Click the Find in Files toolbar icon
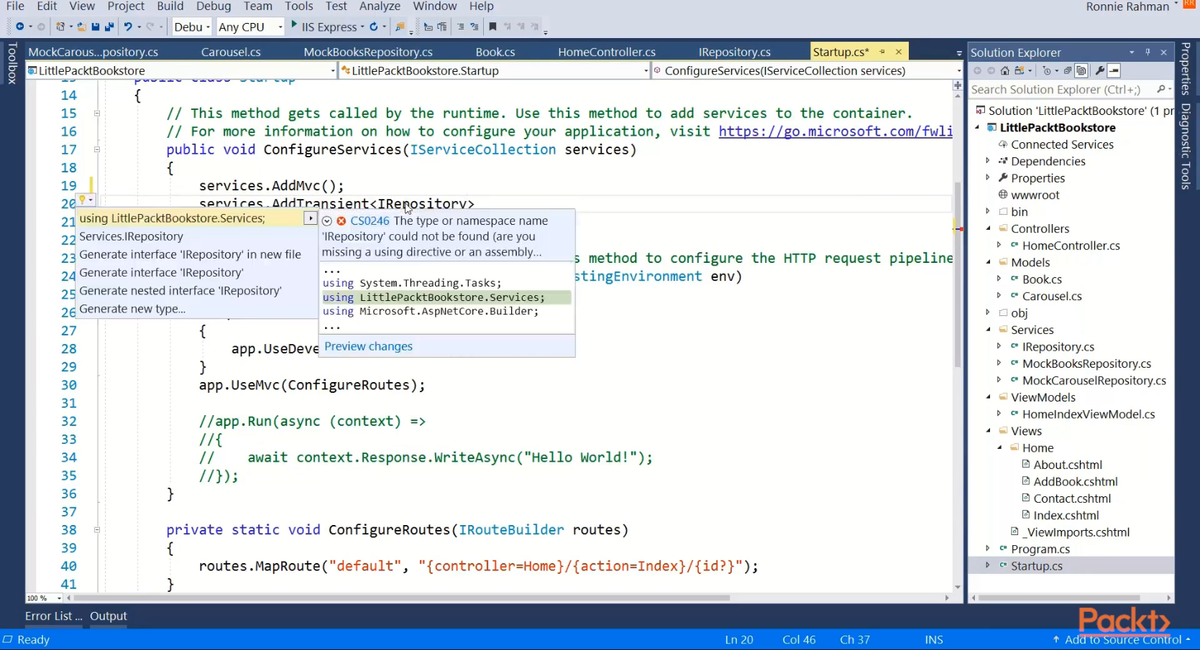The height and width of the screenshot is (650, 1200). coord(400,27)
